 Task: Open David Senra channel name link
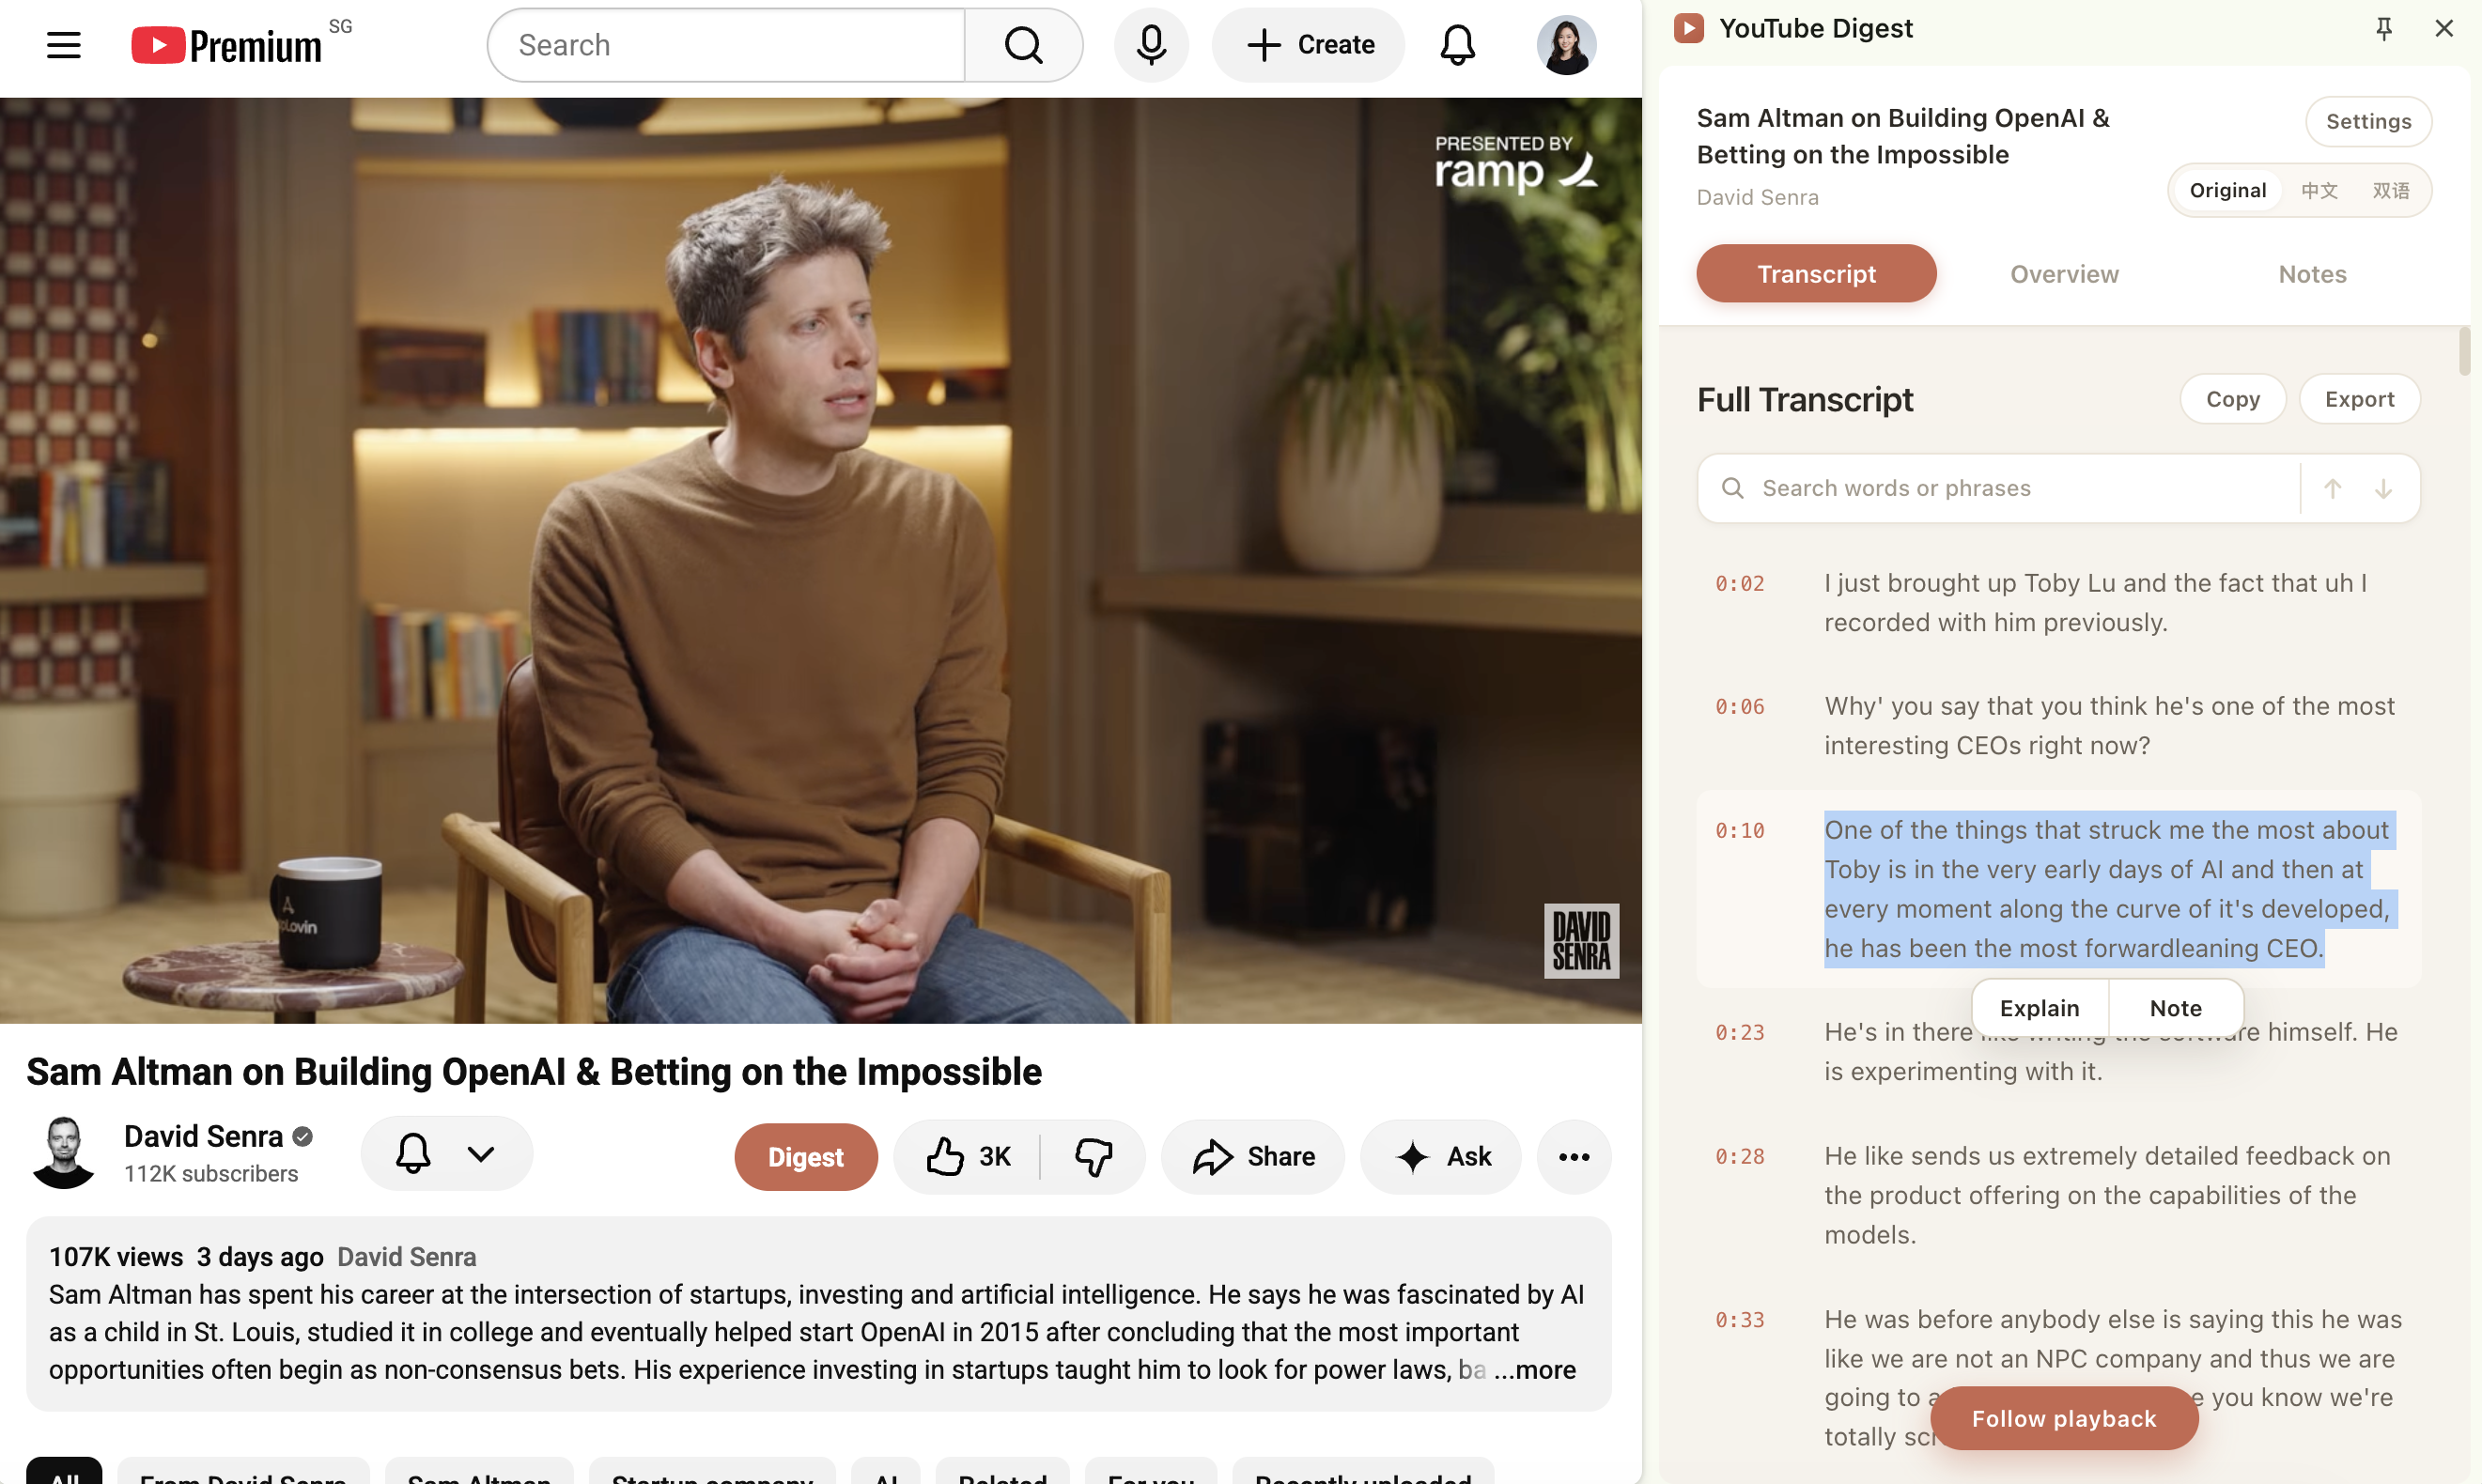(204, 1136)
